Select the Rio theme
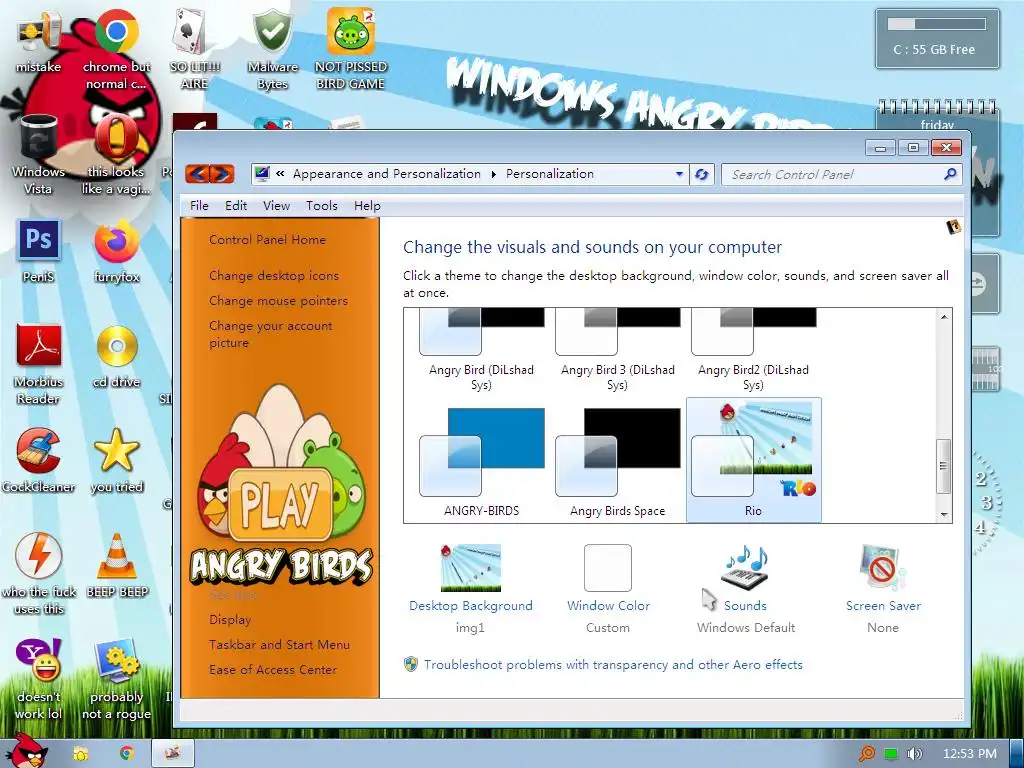 pos(753,460)
